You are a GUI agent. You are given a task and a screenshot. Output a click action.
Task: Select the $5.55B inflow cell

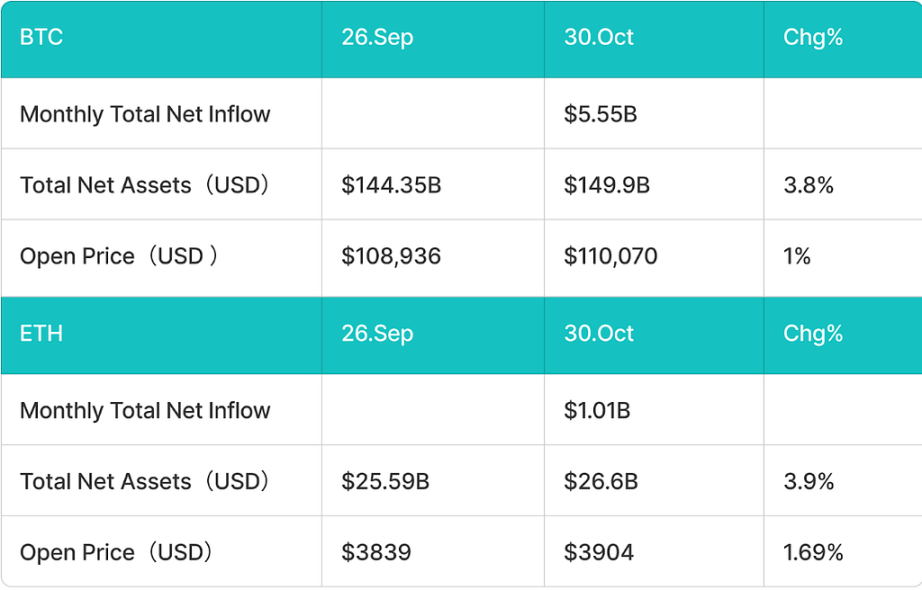(x=600, y=114)
